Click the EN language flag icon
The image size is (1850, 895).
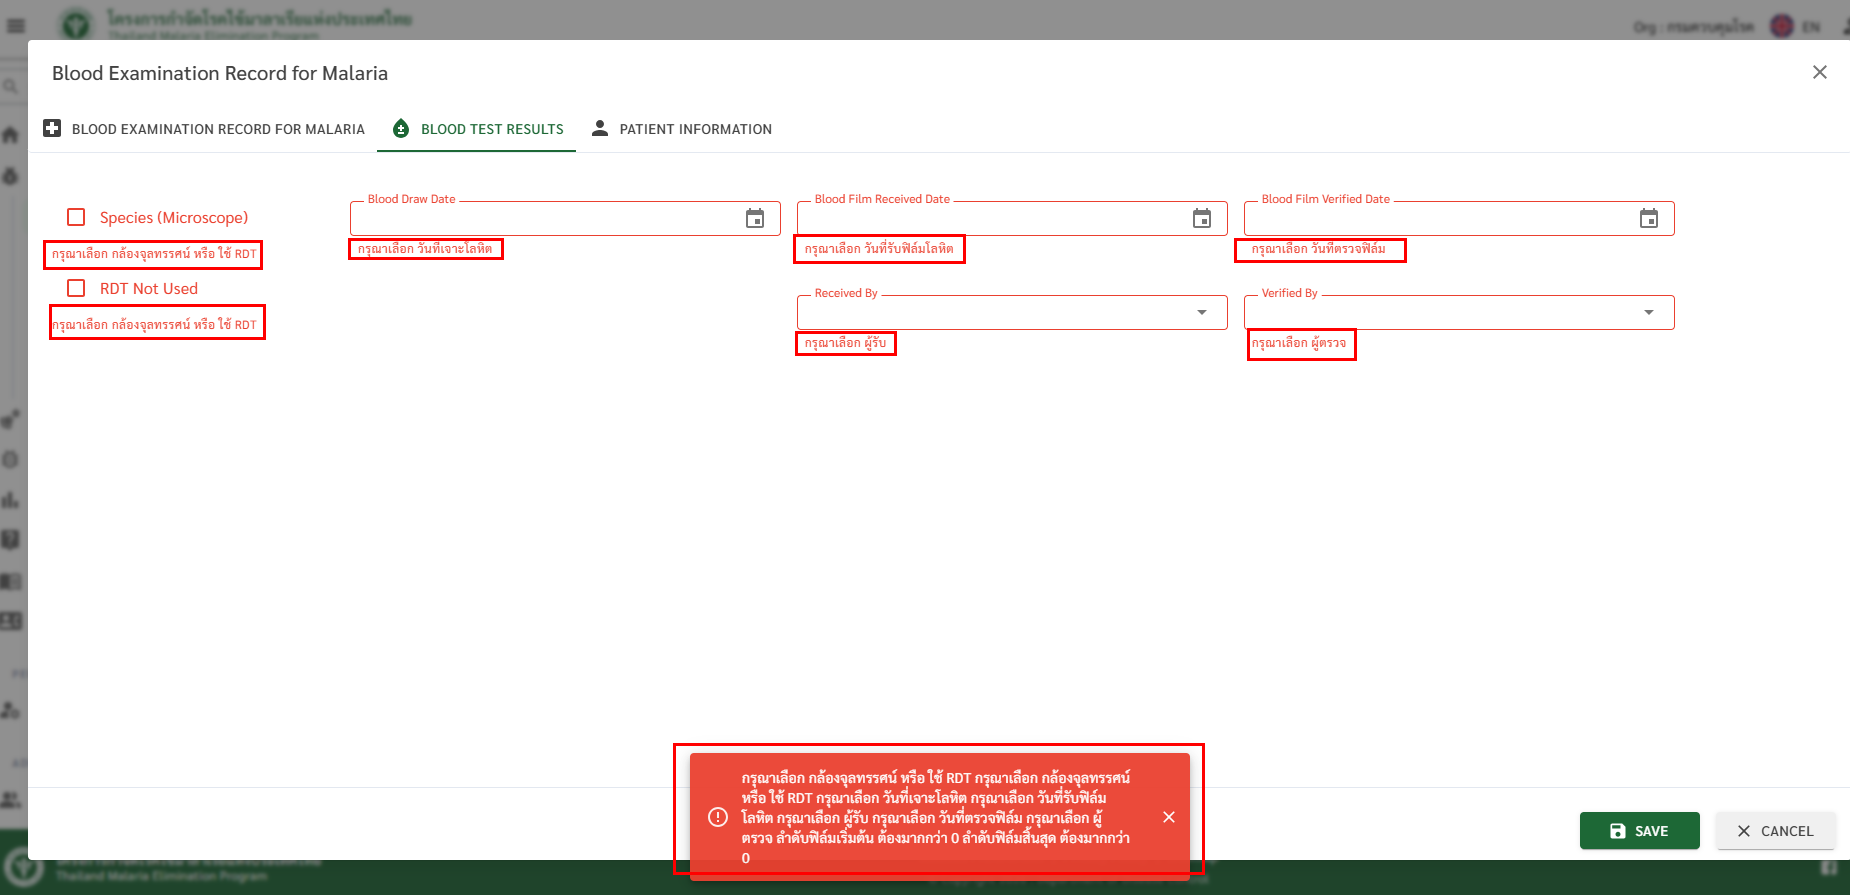1782,26
